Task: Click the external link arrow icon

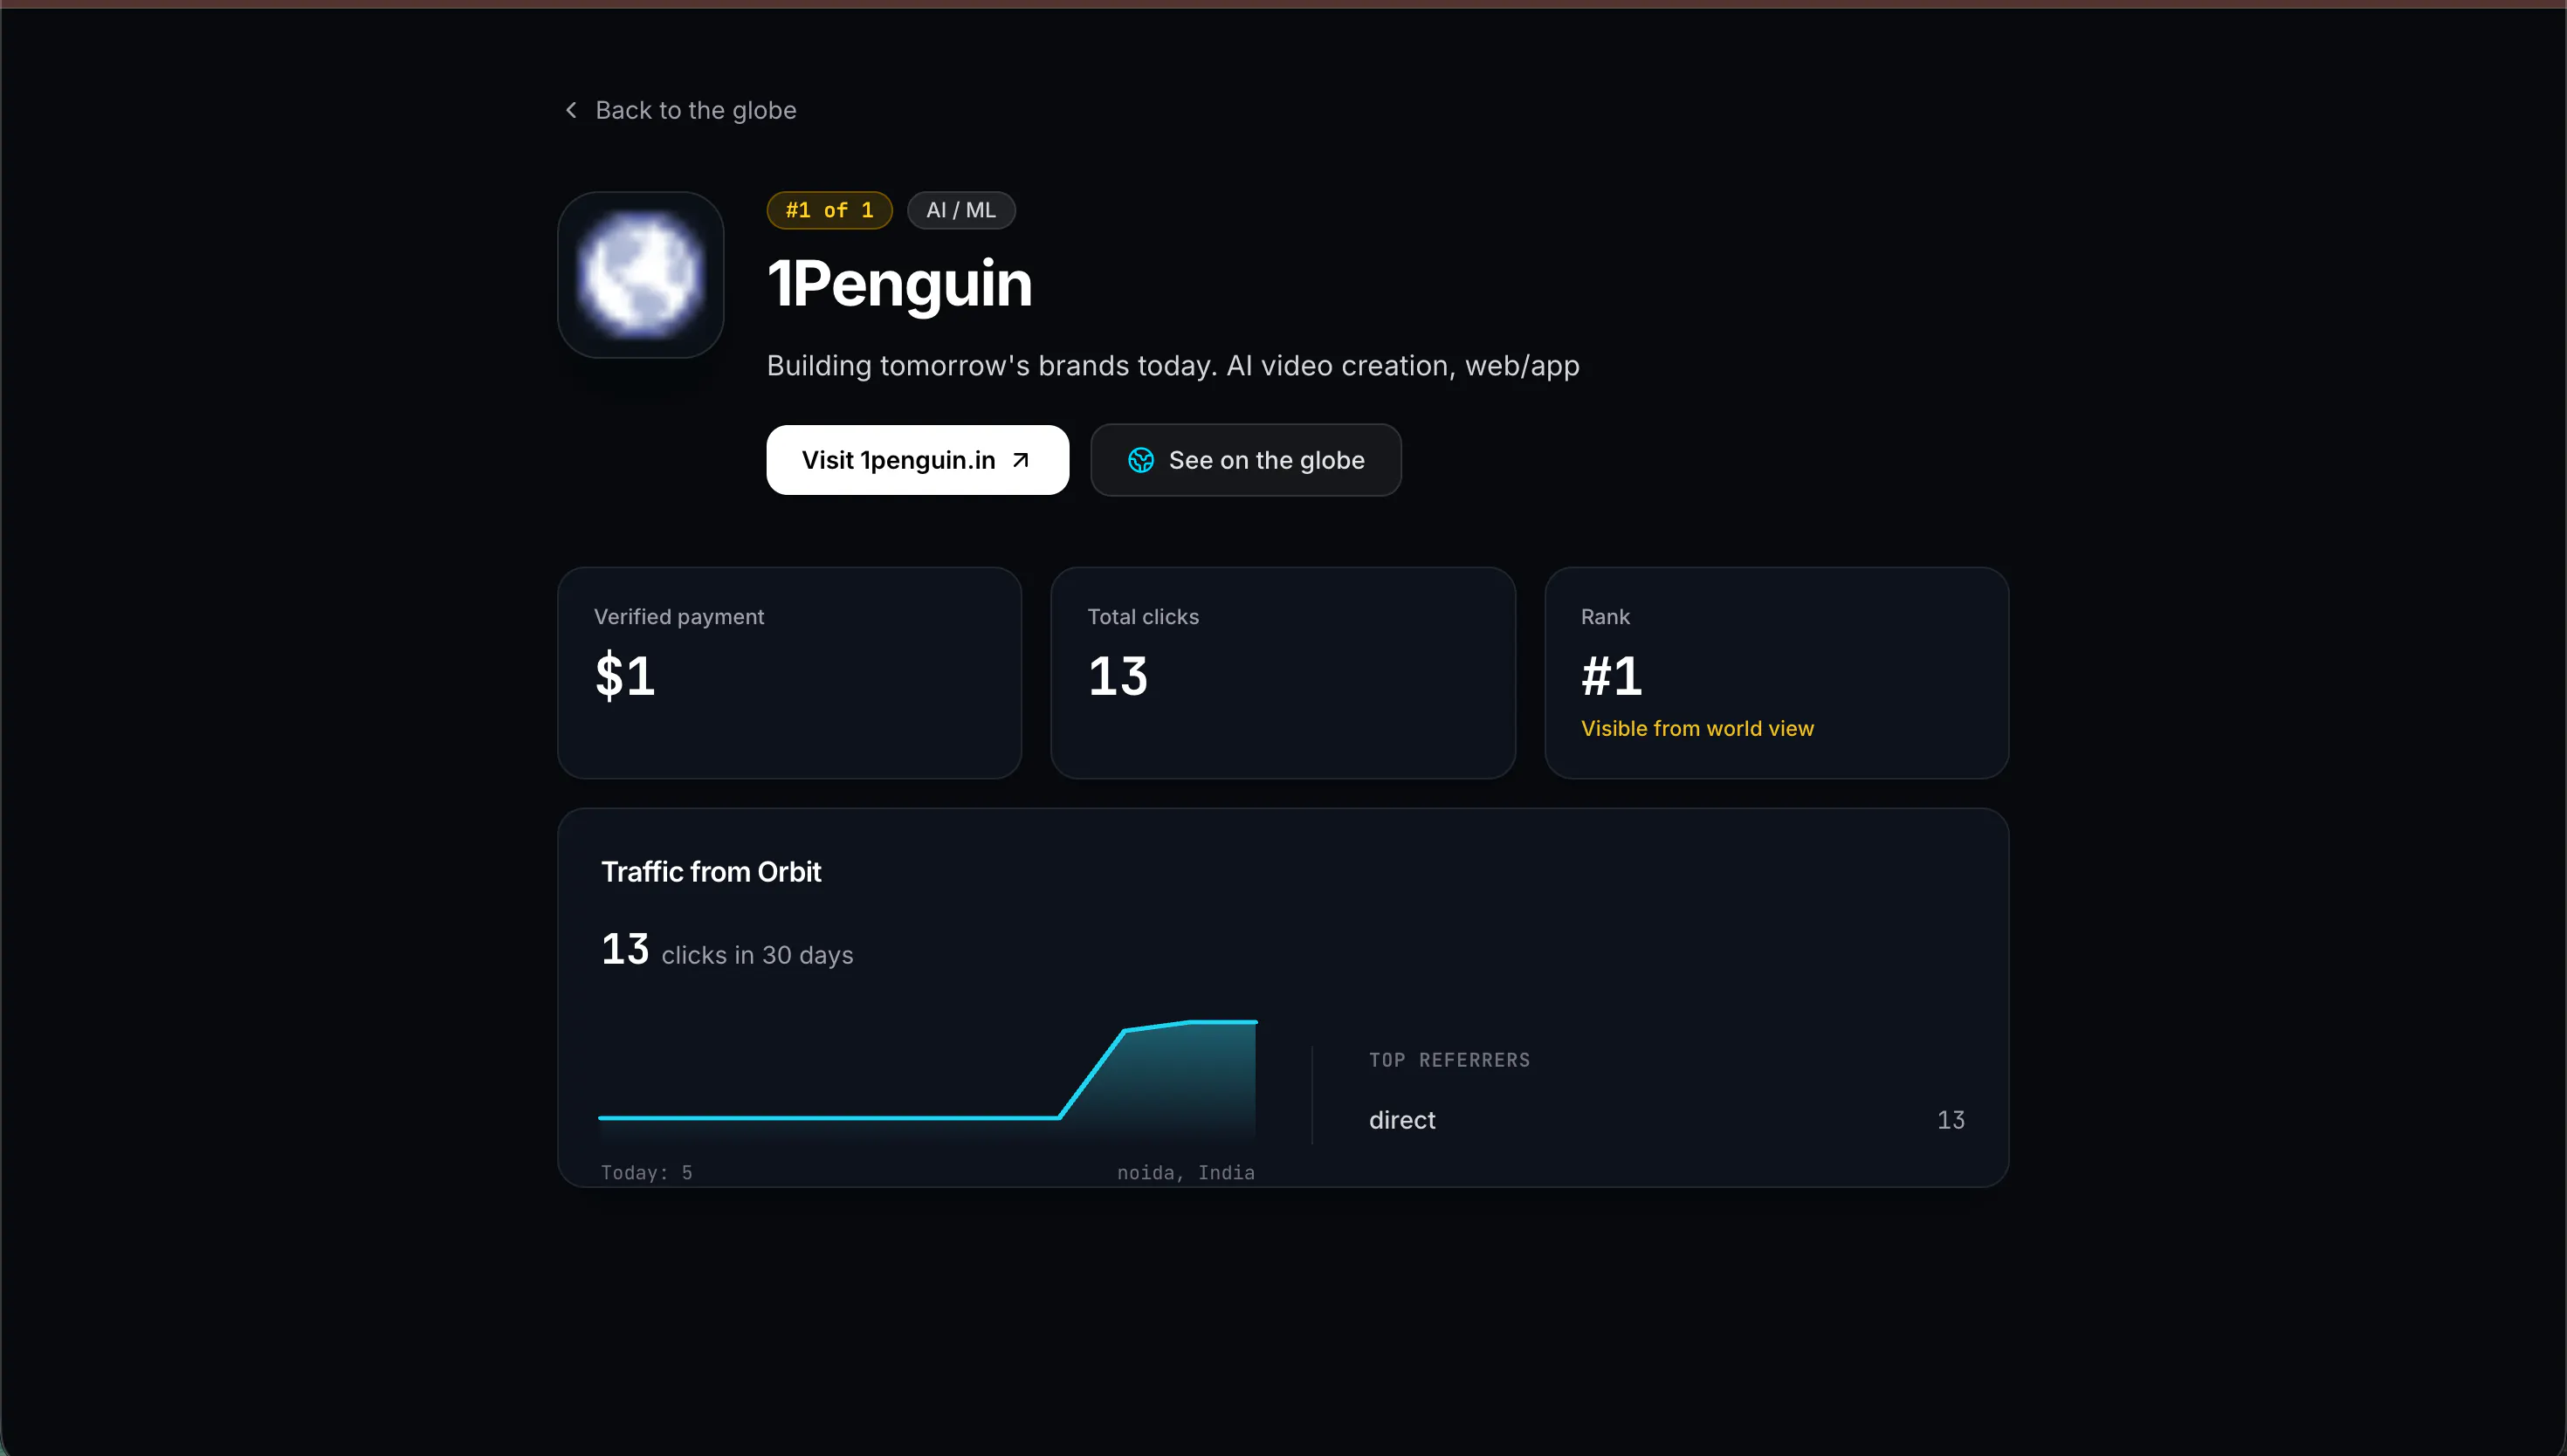Action: pyautogui.click(x=1020, y=460)
